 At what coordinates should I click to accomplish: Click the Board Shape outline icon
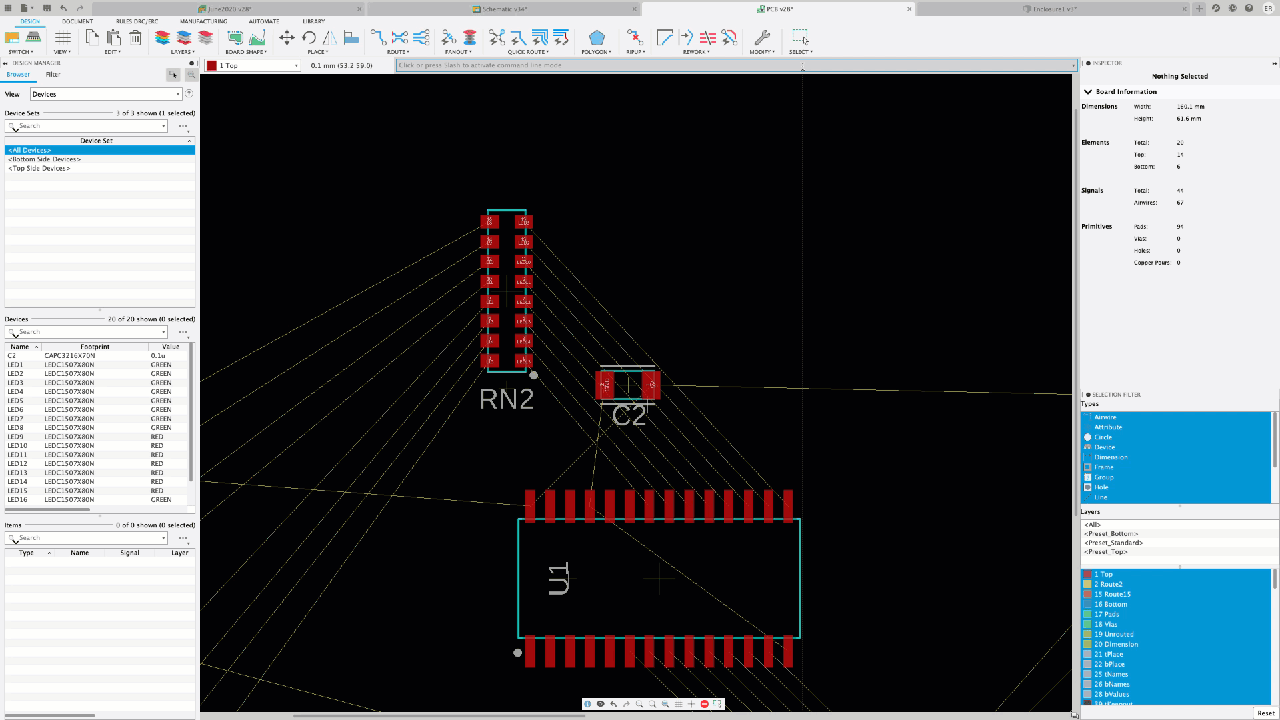pyautogui.click(x=235, y=38)
